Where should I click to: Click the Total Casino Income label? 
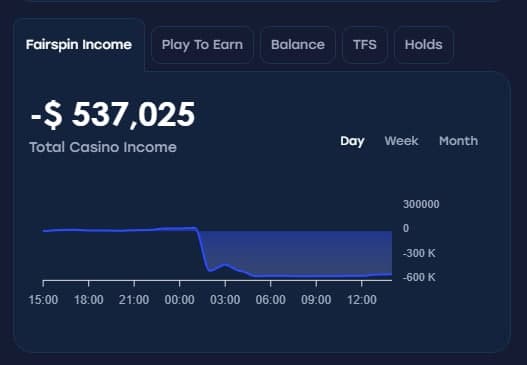coord(103,147)
